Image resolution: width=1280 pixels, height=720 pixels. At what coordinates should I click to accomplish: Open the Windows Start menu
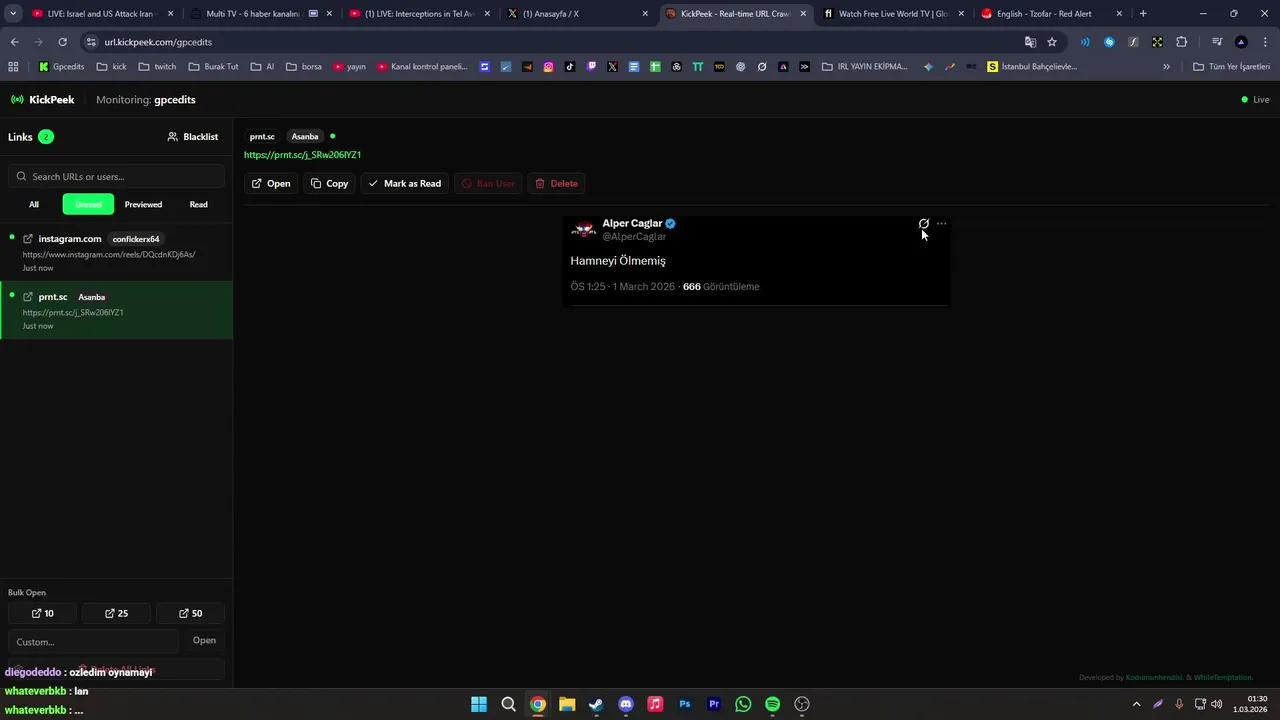tap(479, 704)
